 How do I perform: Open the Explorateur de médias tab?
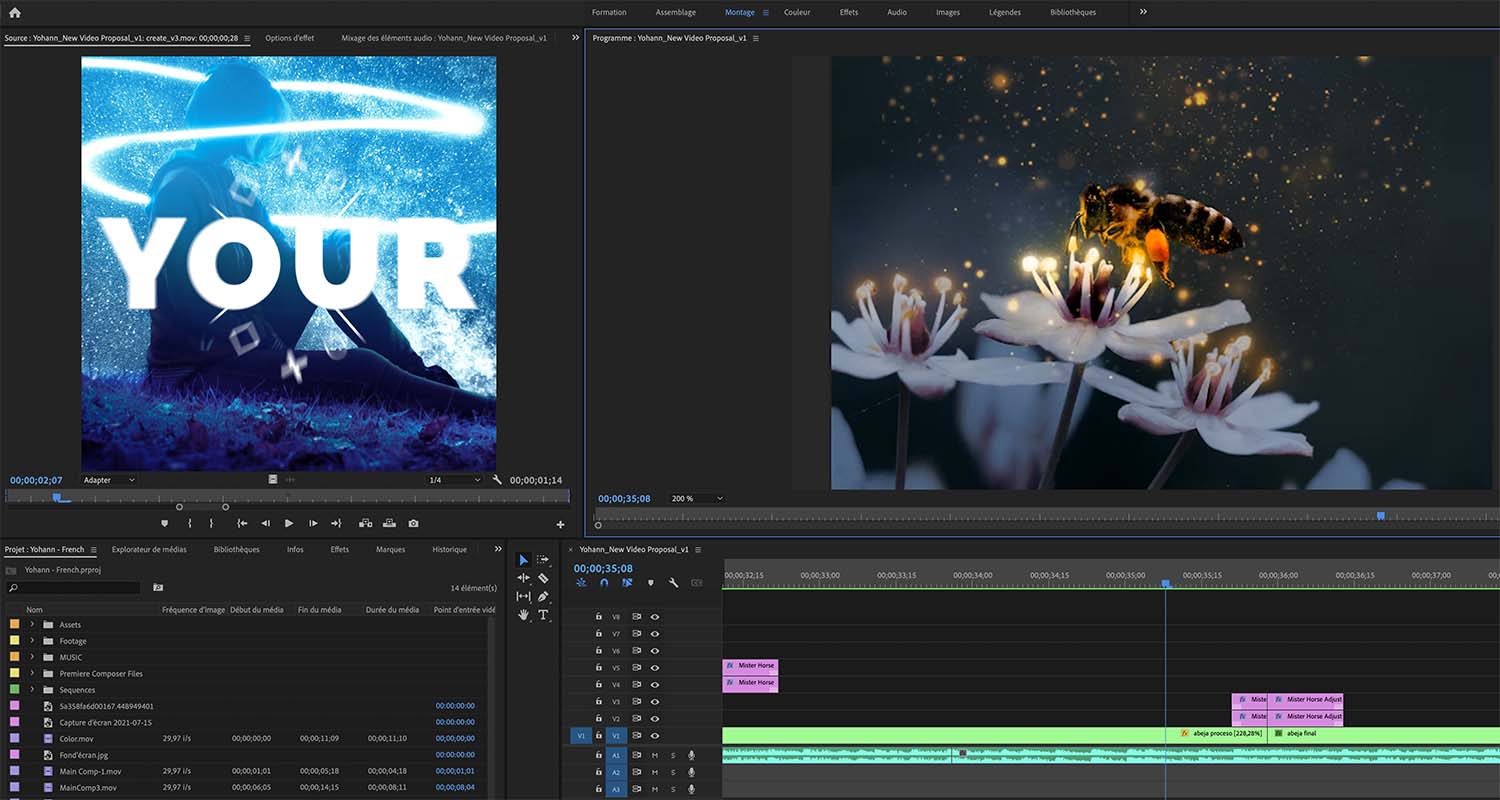[149, 549]
